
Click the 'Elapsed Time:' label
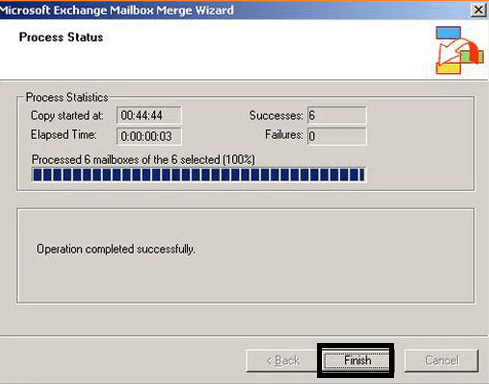point(63,135)
